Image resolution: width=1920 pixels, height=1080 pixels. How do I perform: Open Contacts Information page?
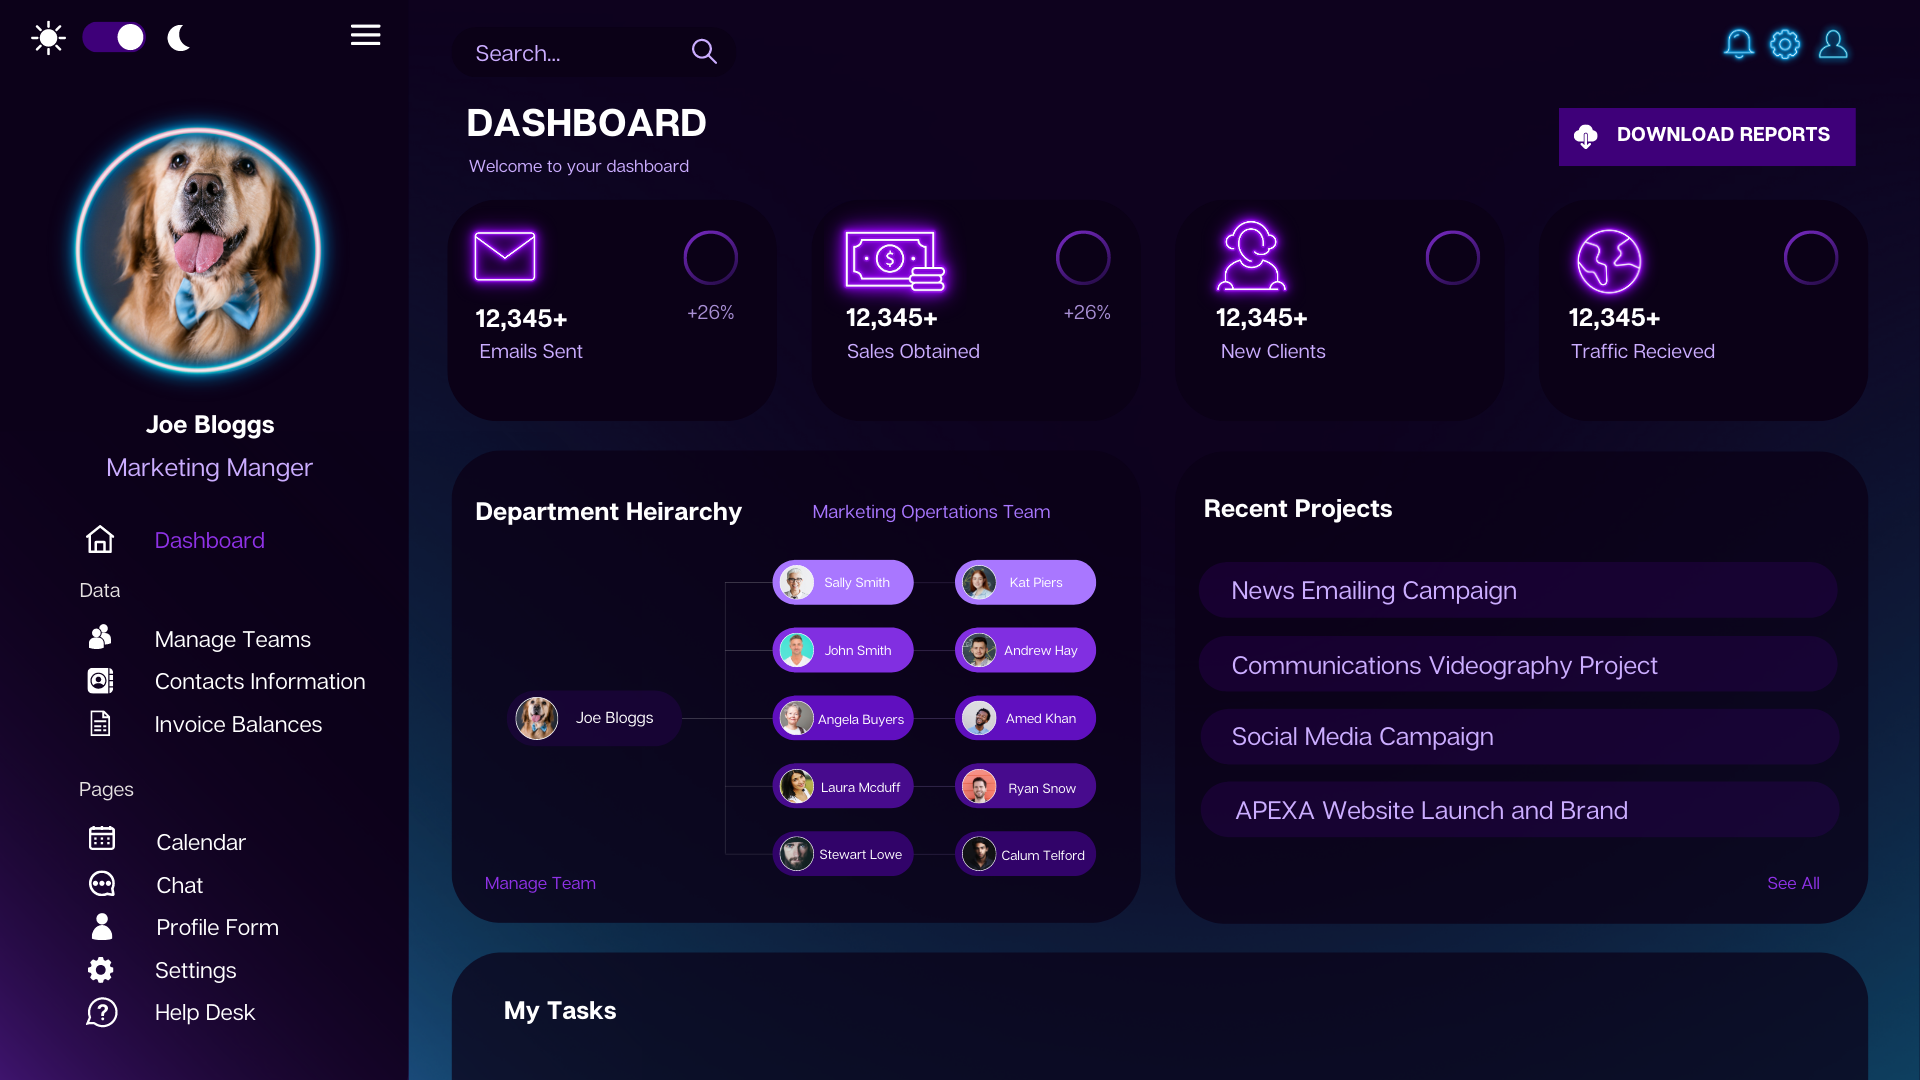[x=260, y=682]
